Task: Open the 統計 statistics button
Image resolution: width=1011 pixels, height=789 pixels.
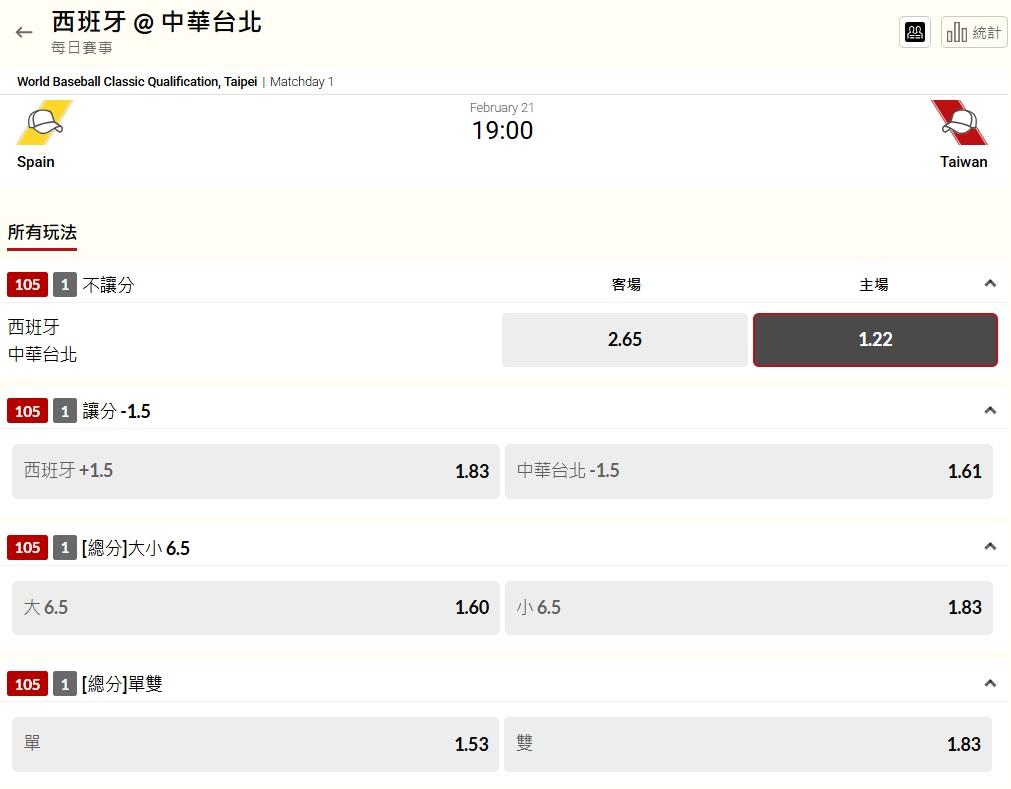Action: point(974,32)
